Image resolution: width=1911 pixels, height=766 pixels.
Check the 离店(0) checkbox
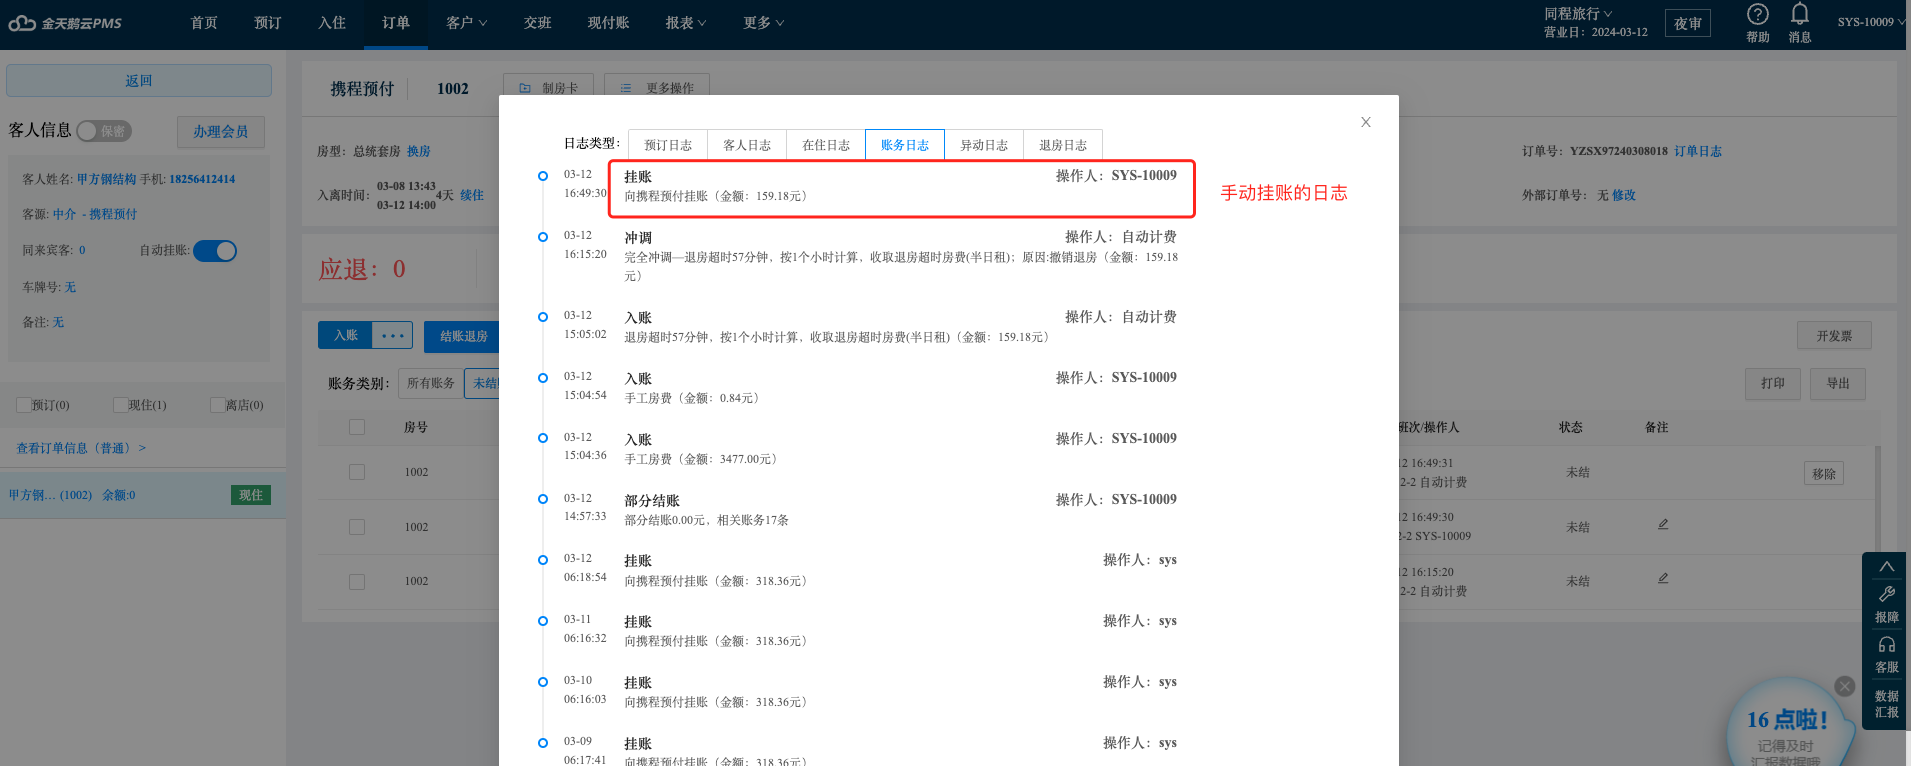click(217, 405)
